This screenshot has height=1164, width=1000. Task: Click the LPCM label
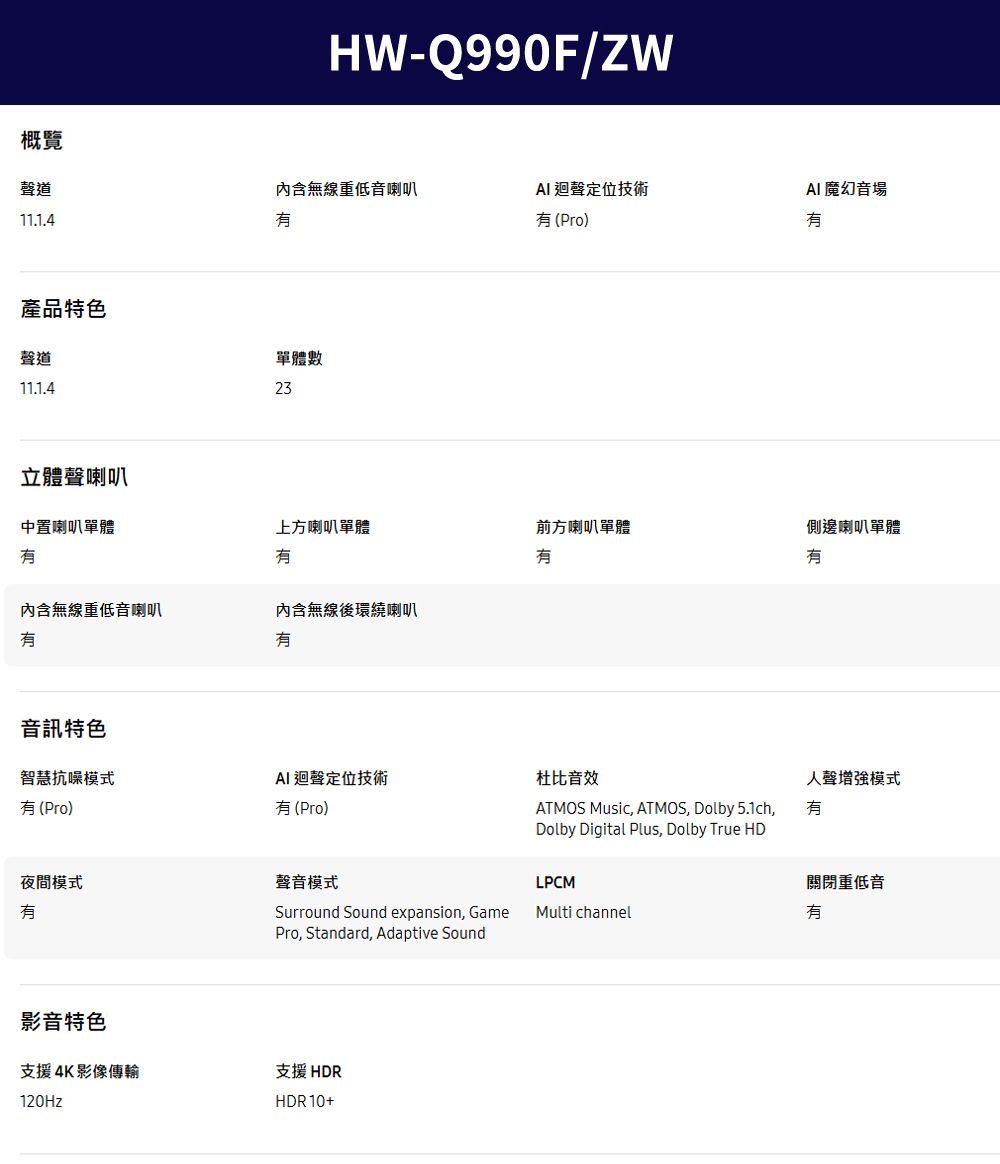pos(555,883)
